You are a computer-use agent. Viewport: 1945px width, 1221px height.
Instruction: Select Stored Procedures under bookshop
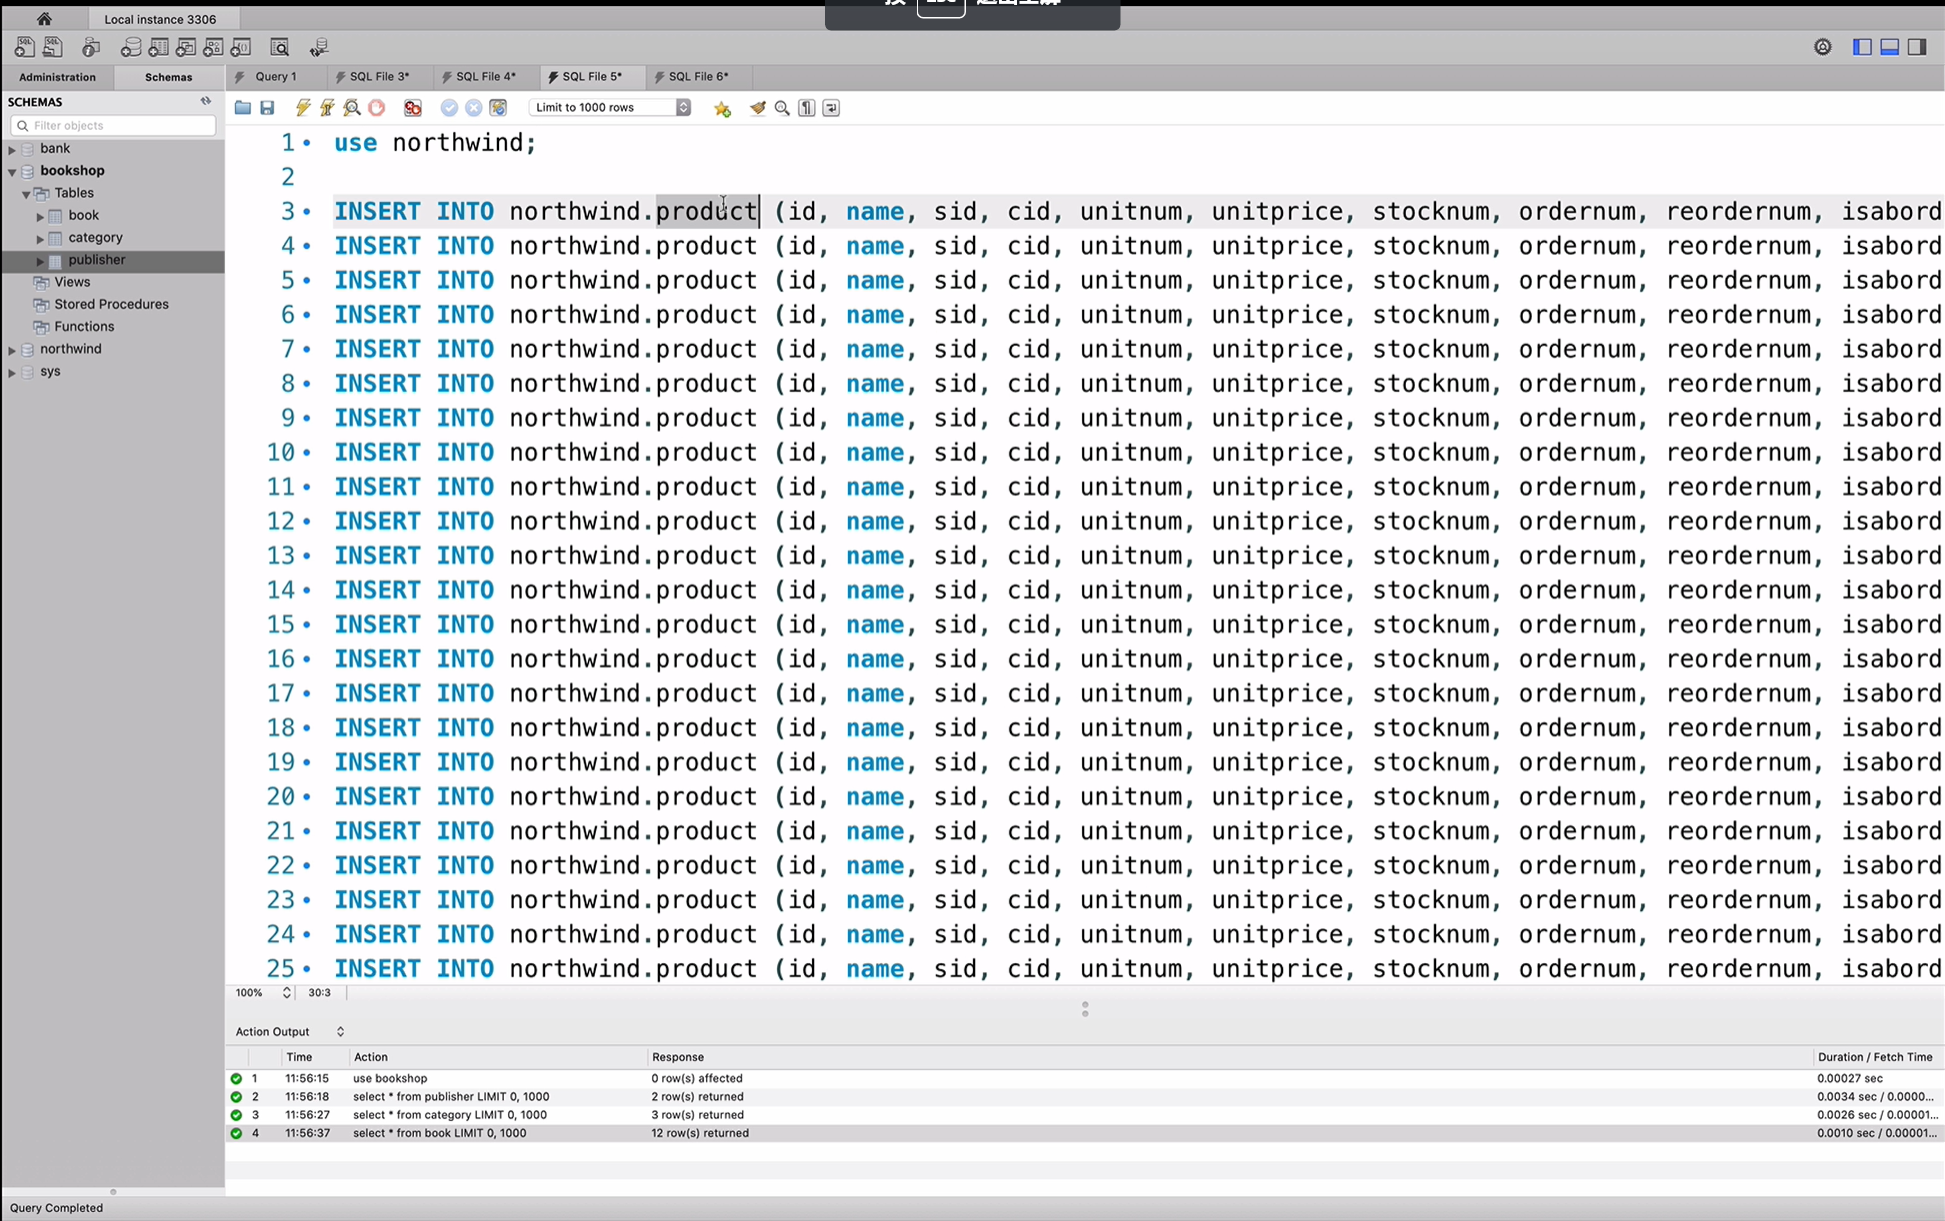point(111,304)
